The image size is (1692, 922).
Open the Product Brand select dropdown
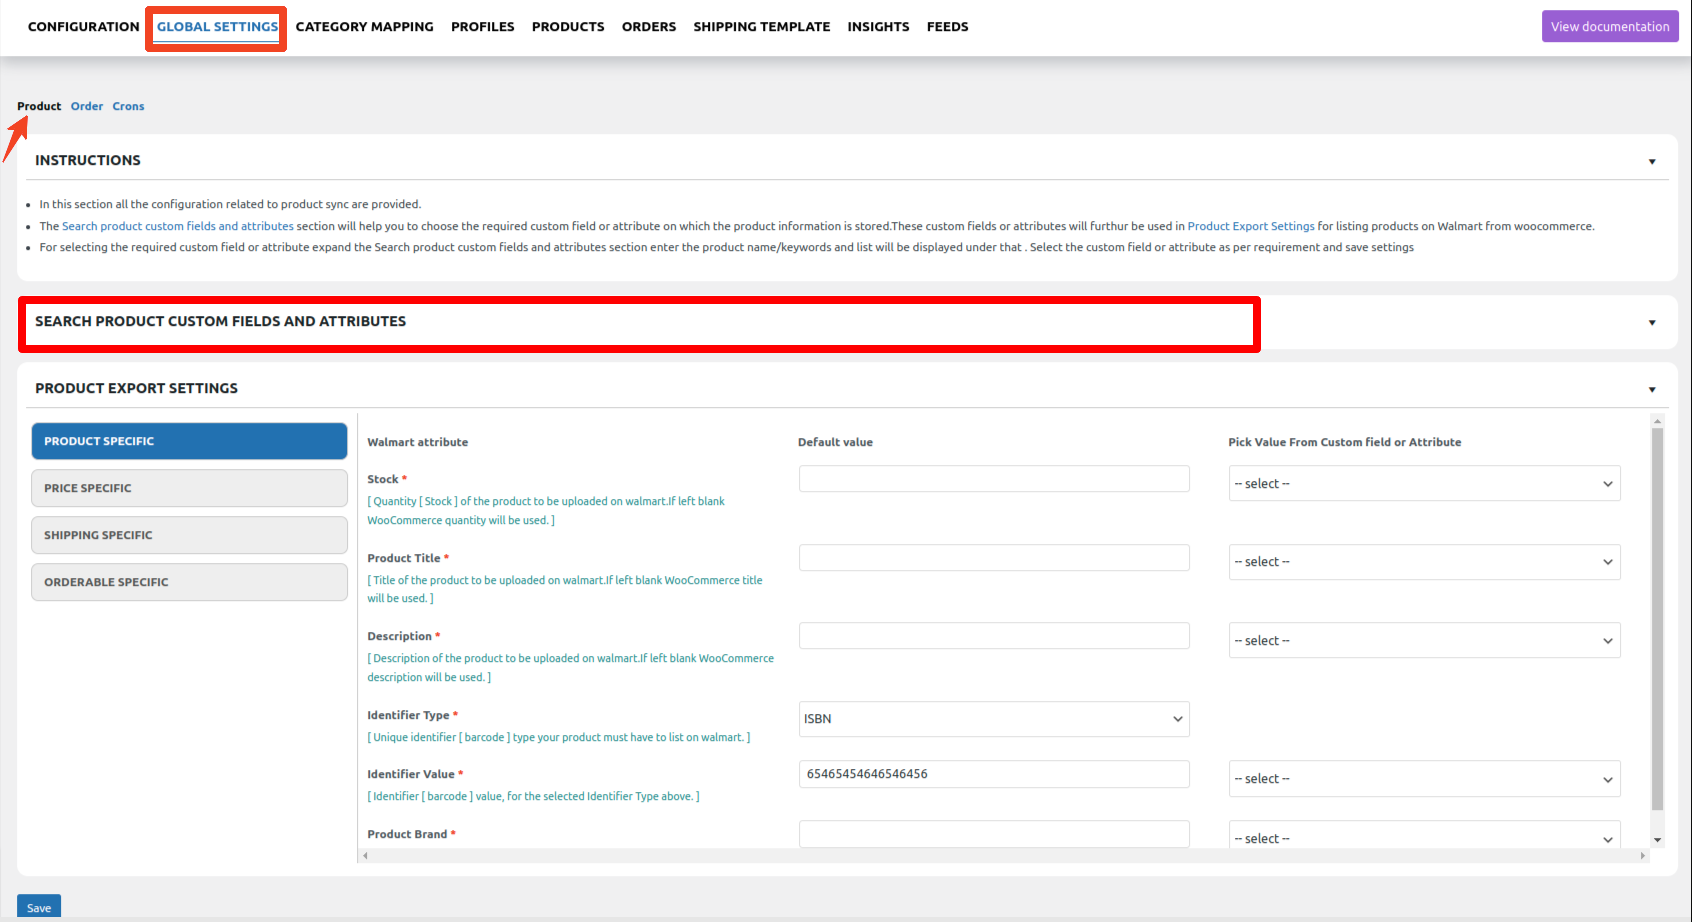point(1423,837)
